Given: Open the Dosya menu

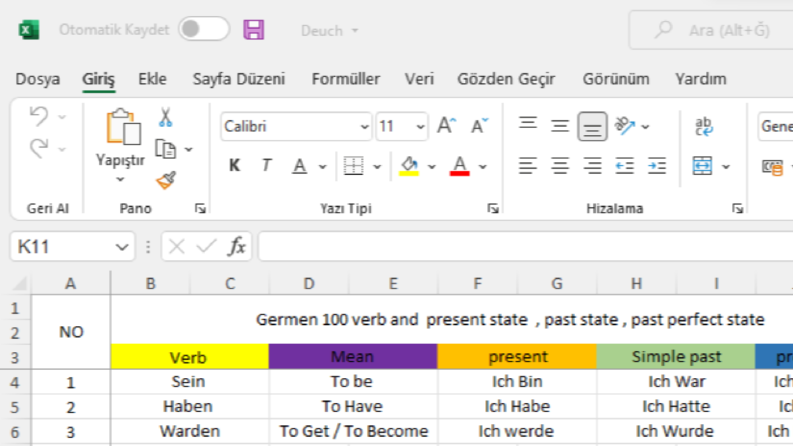Looking at the screenshot, I should 37,79.
